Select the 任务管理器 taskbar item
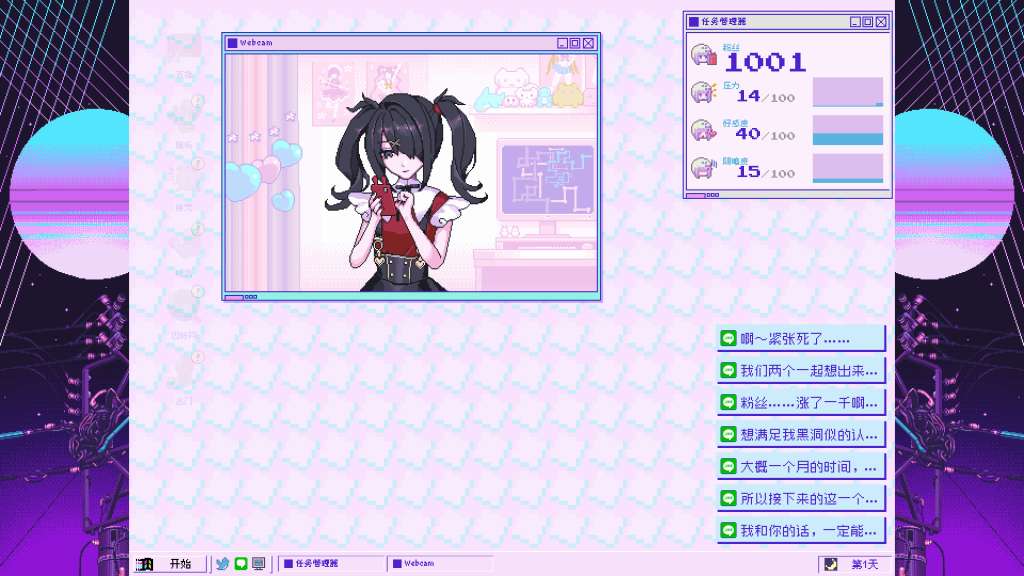This screenshot has width=1024, height=576. pos(331,564)
